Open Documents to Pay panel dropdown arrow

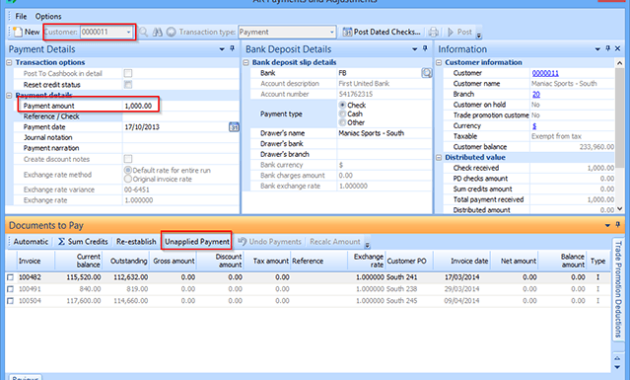pos(608,225)
